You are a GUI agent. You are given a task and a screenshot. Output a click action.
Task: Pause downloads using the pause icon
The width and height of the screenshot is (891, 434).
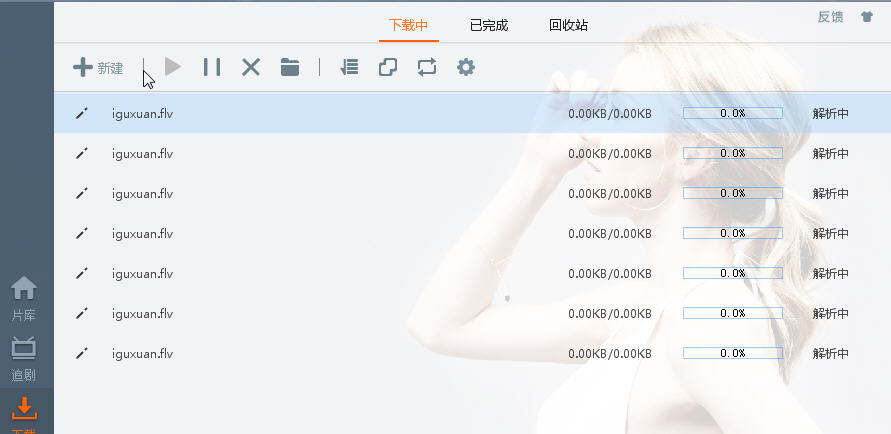click(212, 67)
